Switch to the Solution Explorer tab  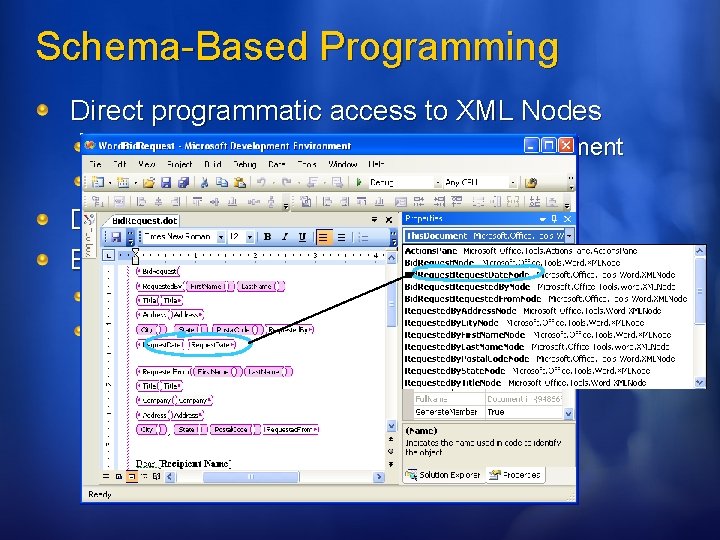[443, 475]
